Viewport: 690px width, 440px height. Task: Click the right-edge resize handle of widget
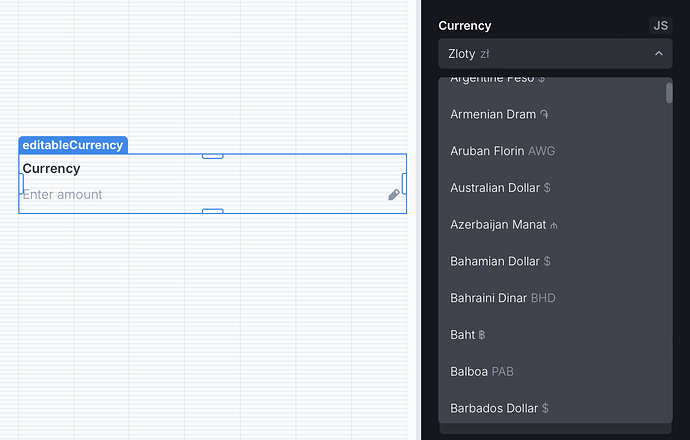[404, 183]
